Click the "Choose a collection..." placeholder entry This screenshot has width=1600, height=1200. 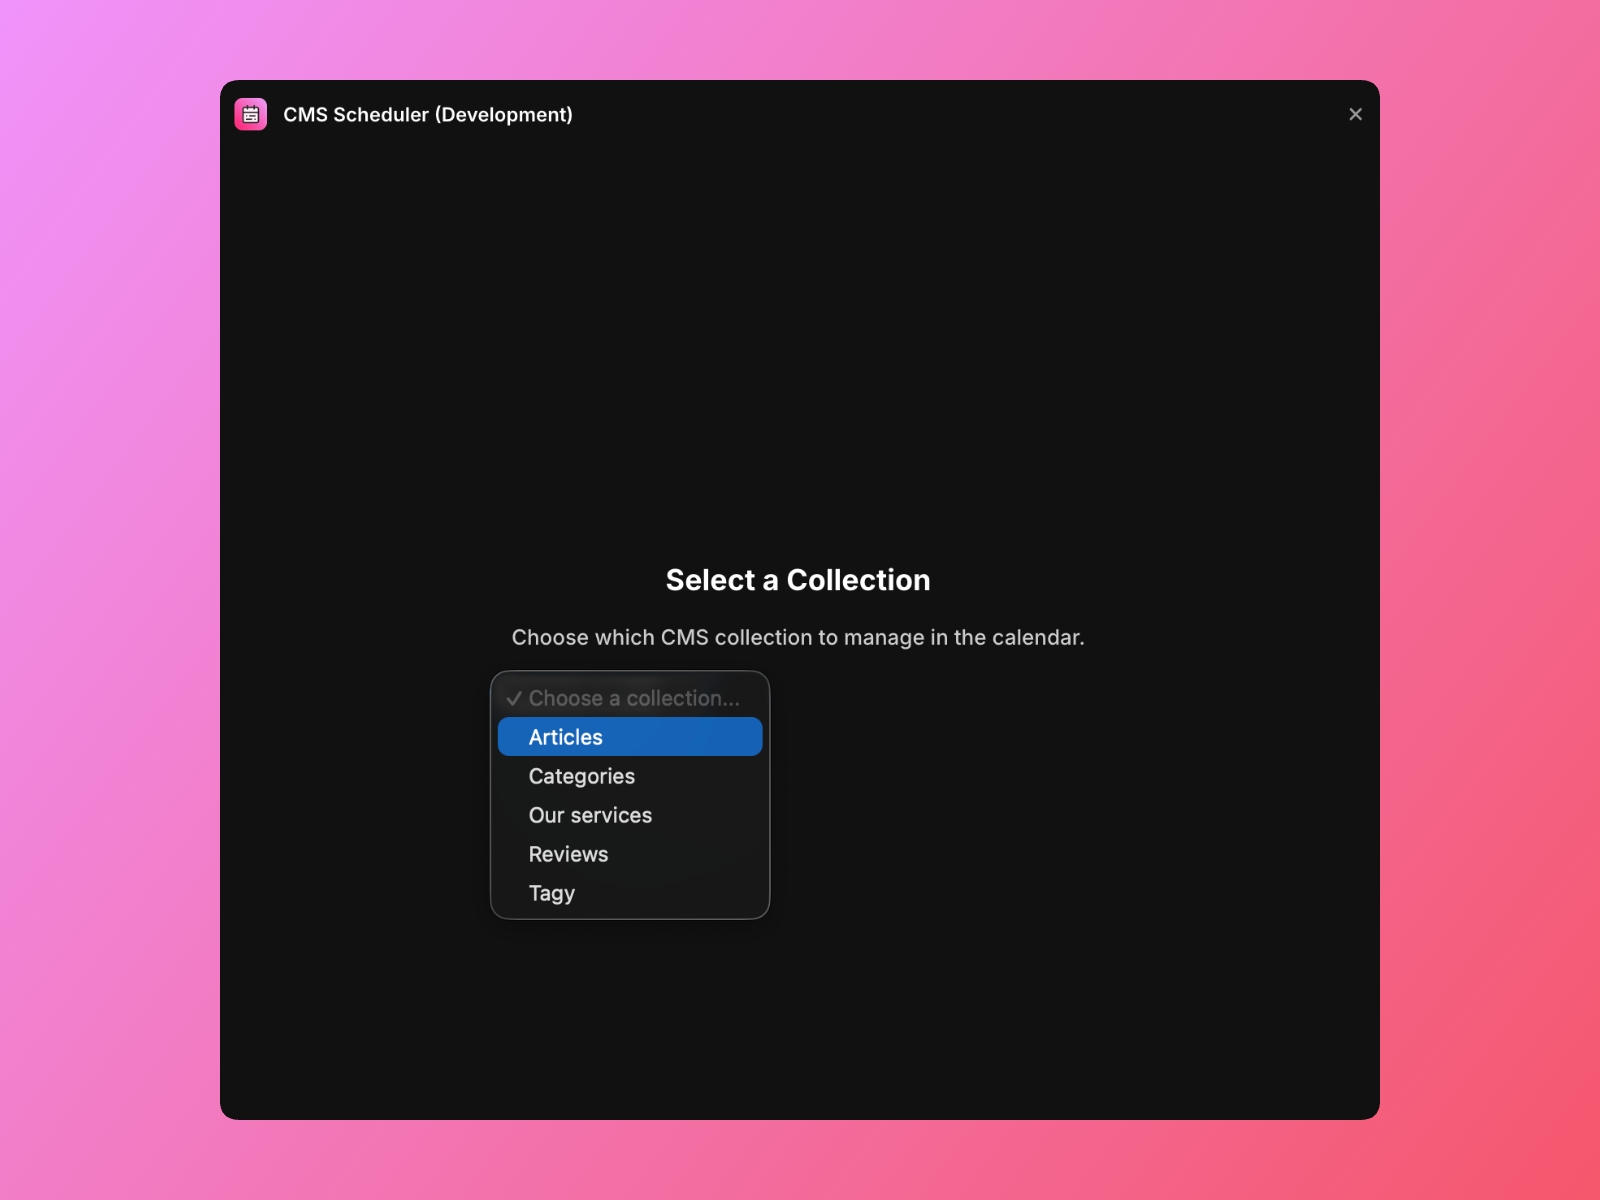[x=635, y=698]
